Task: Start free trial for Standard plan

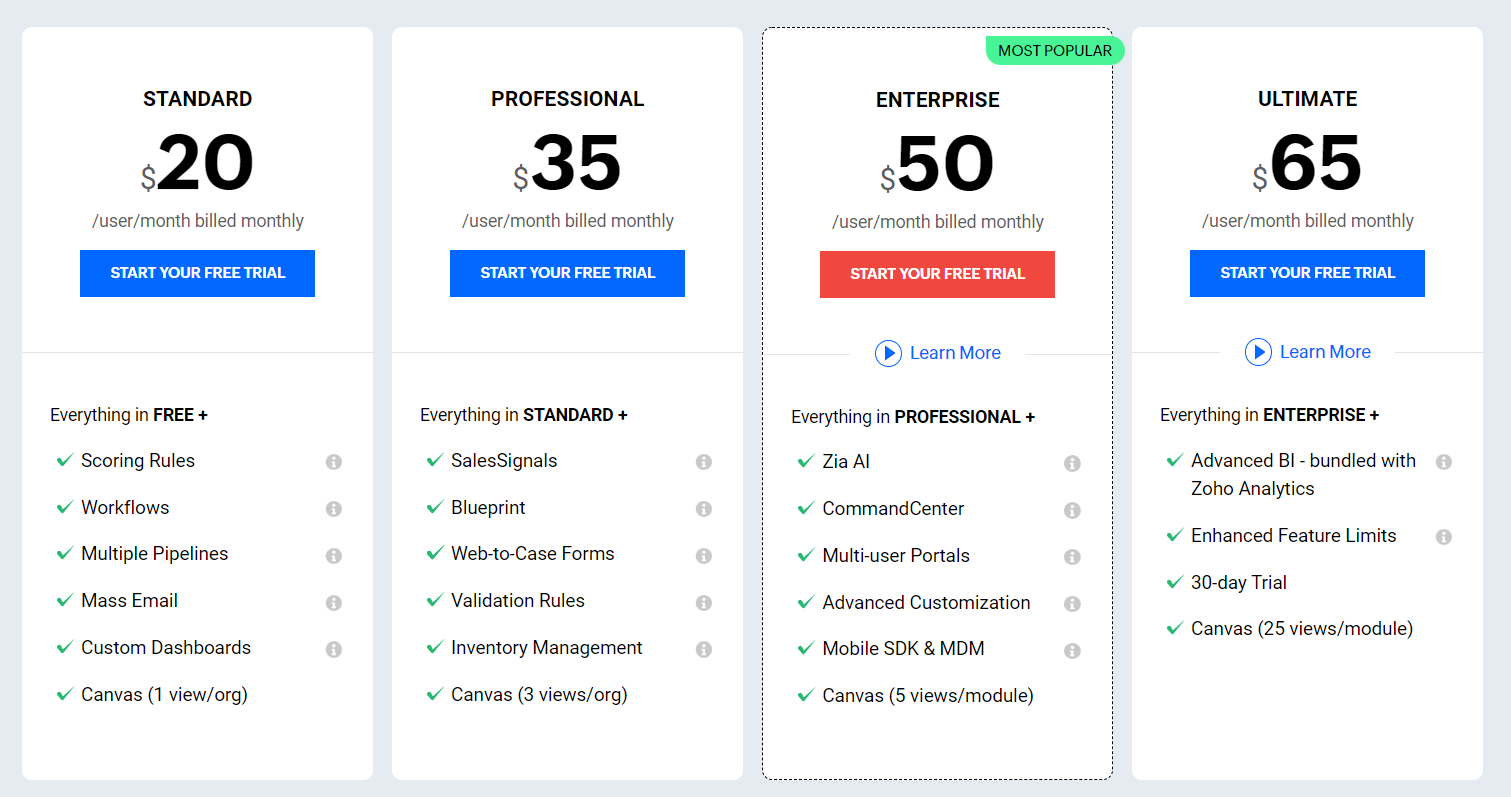Action: coord(197,273)
